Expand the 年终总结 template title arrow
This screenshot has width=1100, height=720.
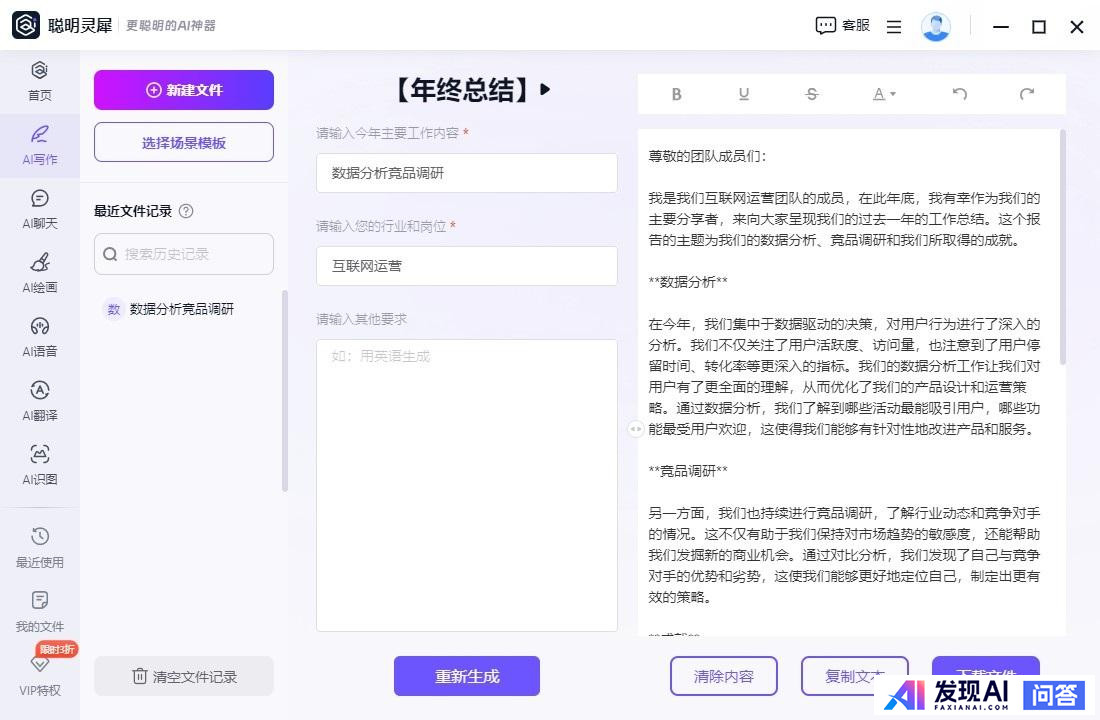(545, 89)
